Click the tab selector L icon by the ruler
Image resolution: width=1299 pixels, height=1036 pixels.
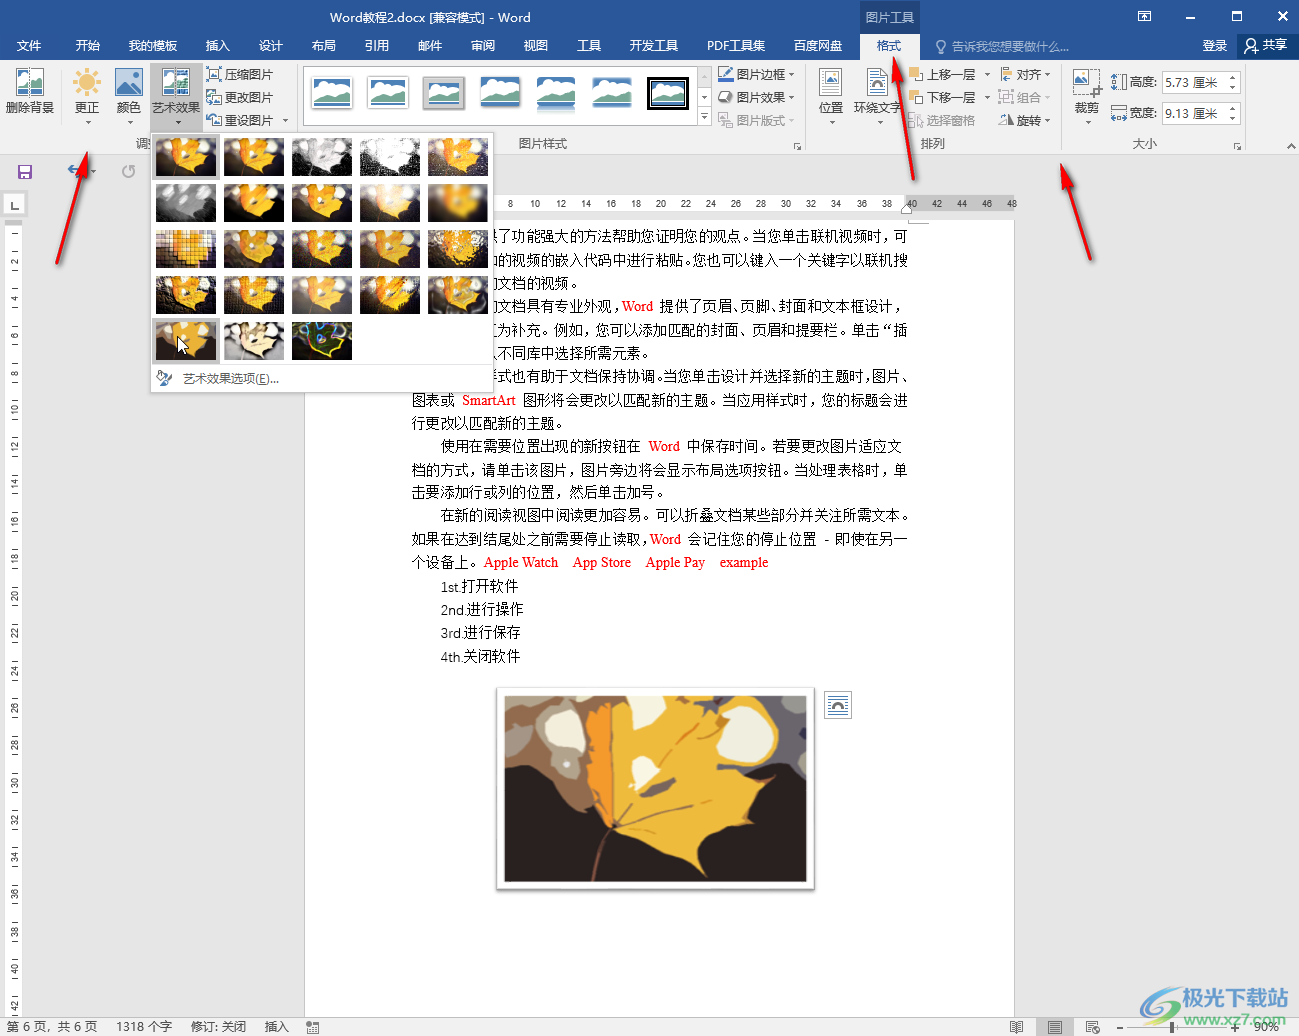[14, 206]
